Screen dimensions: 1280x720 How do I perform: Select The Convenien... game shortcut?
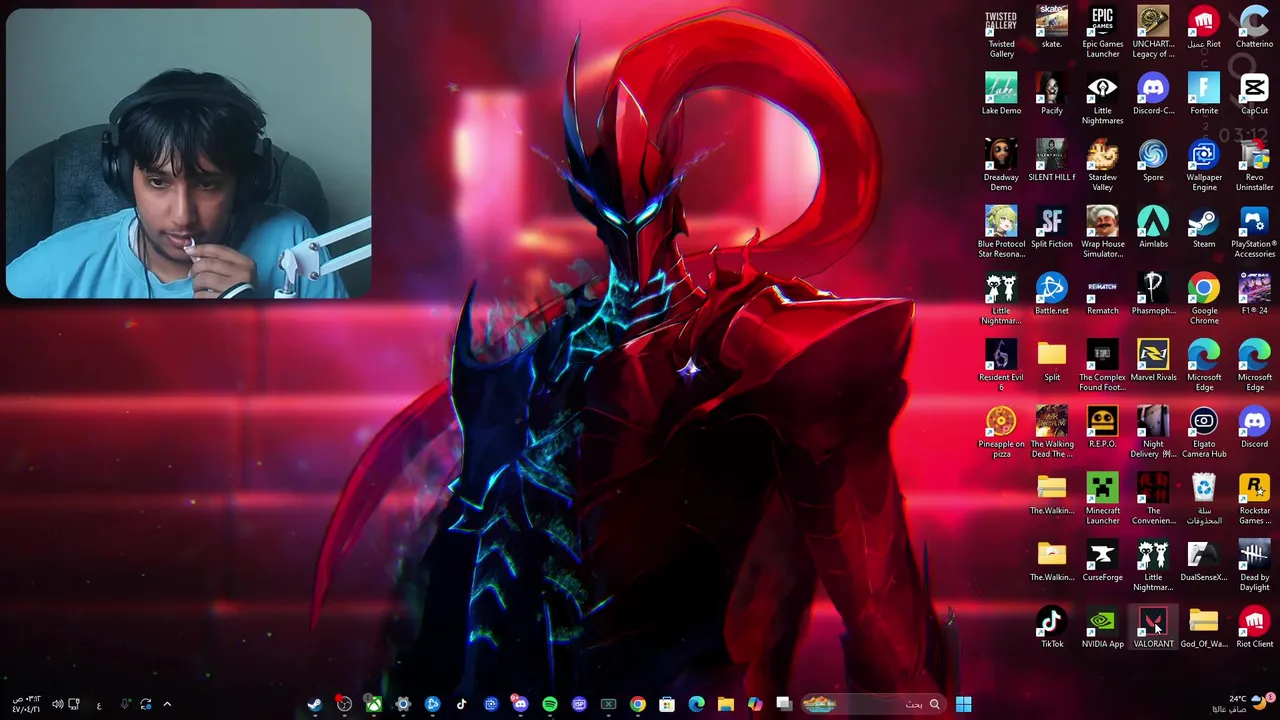coord(1153,500)
